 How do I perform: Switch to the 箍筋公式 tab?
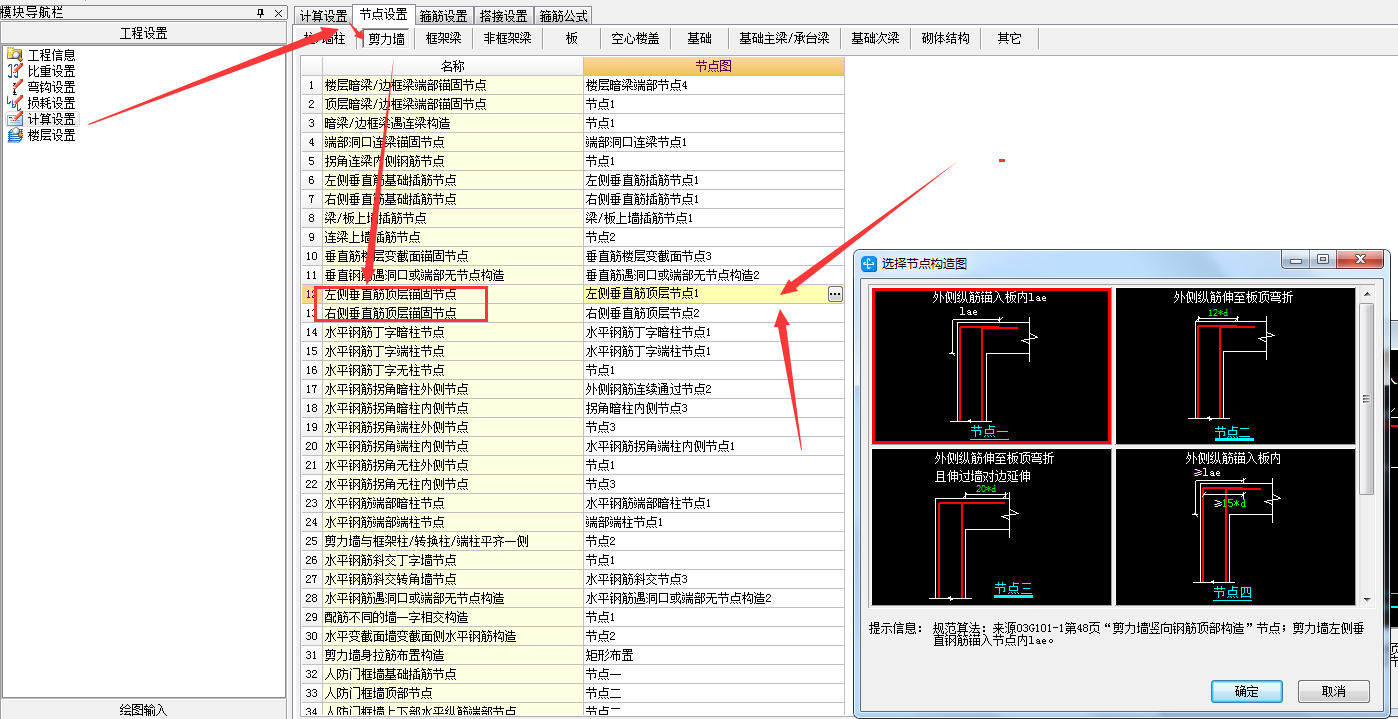pyautogui.click(x=563, y=16)
